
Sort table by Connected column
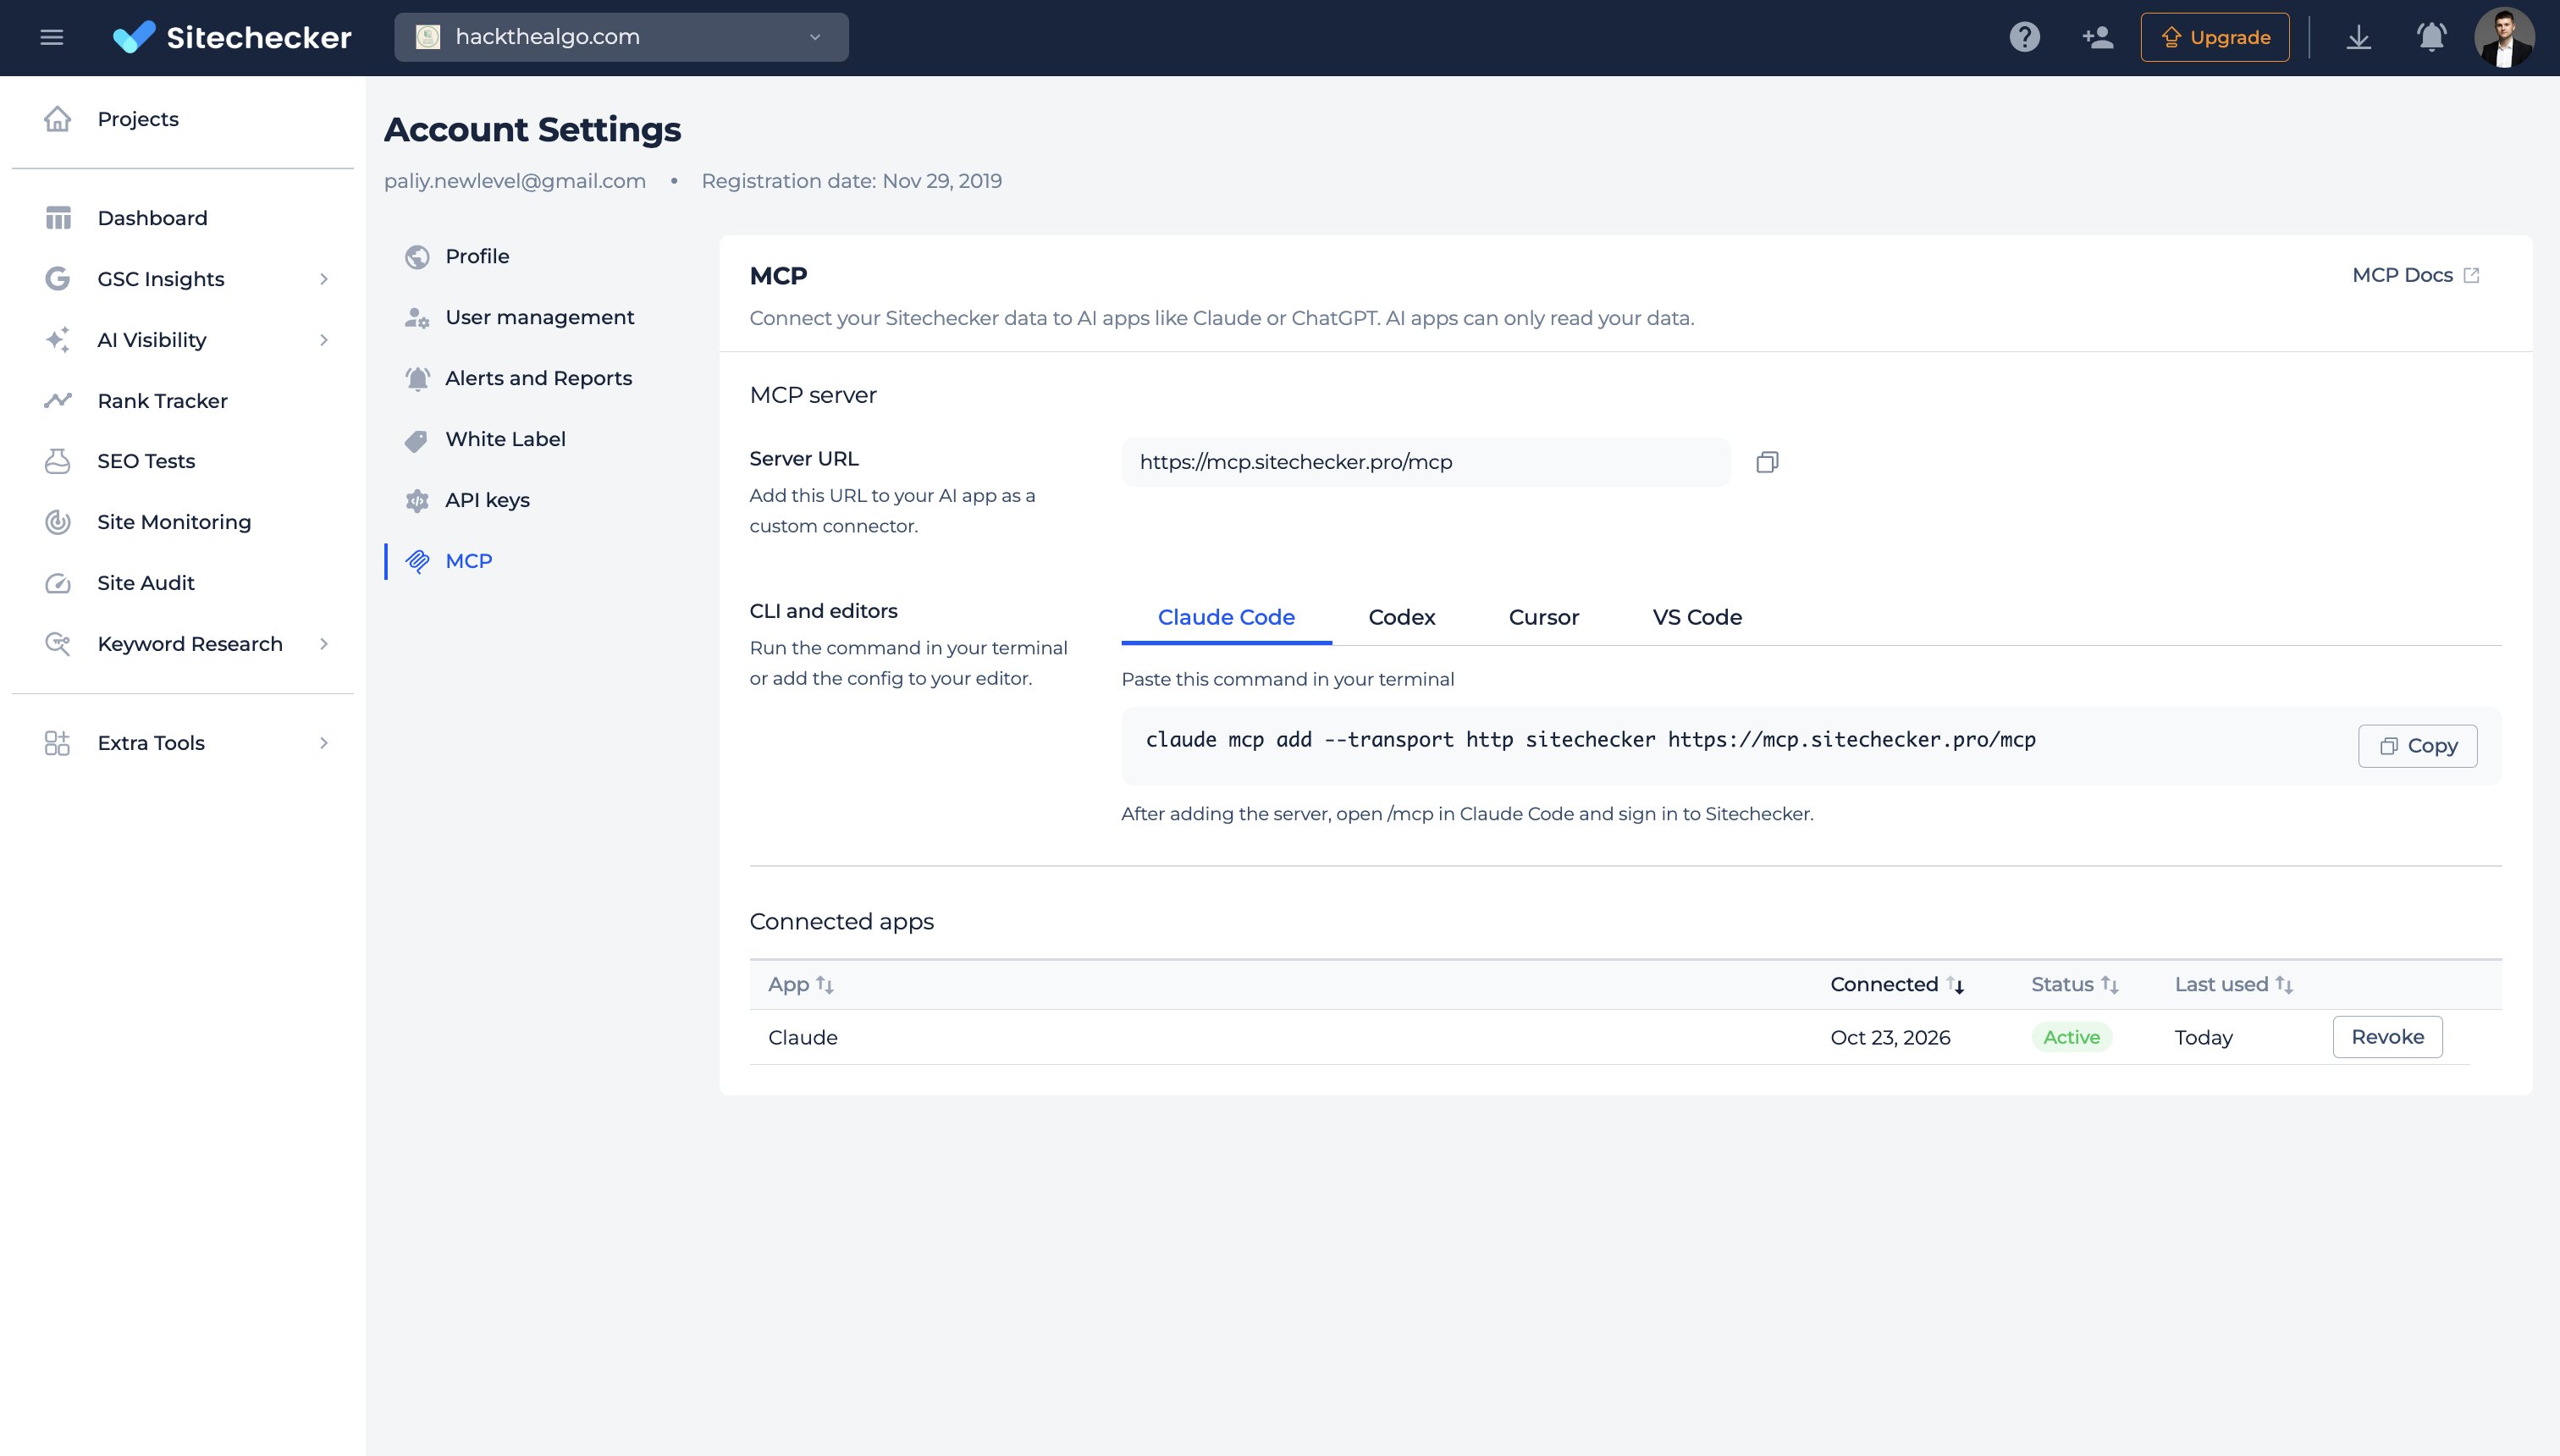coord(1897,985)
